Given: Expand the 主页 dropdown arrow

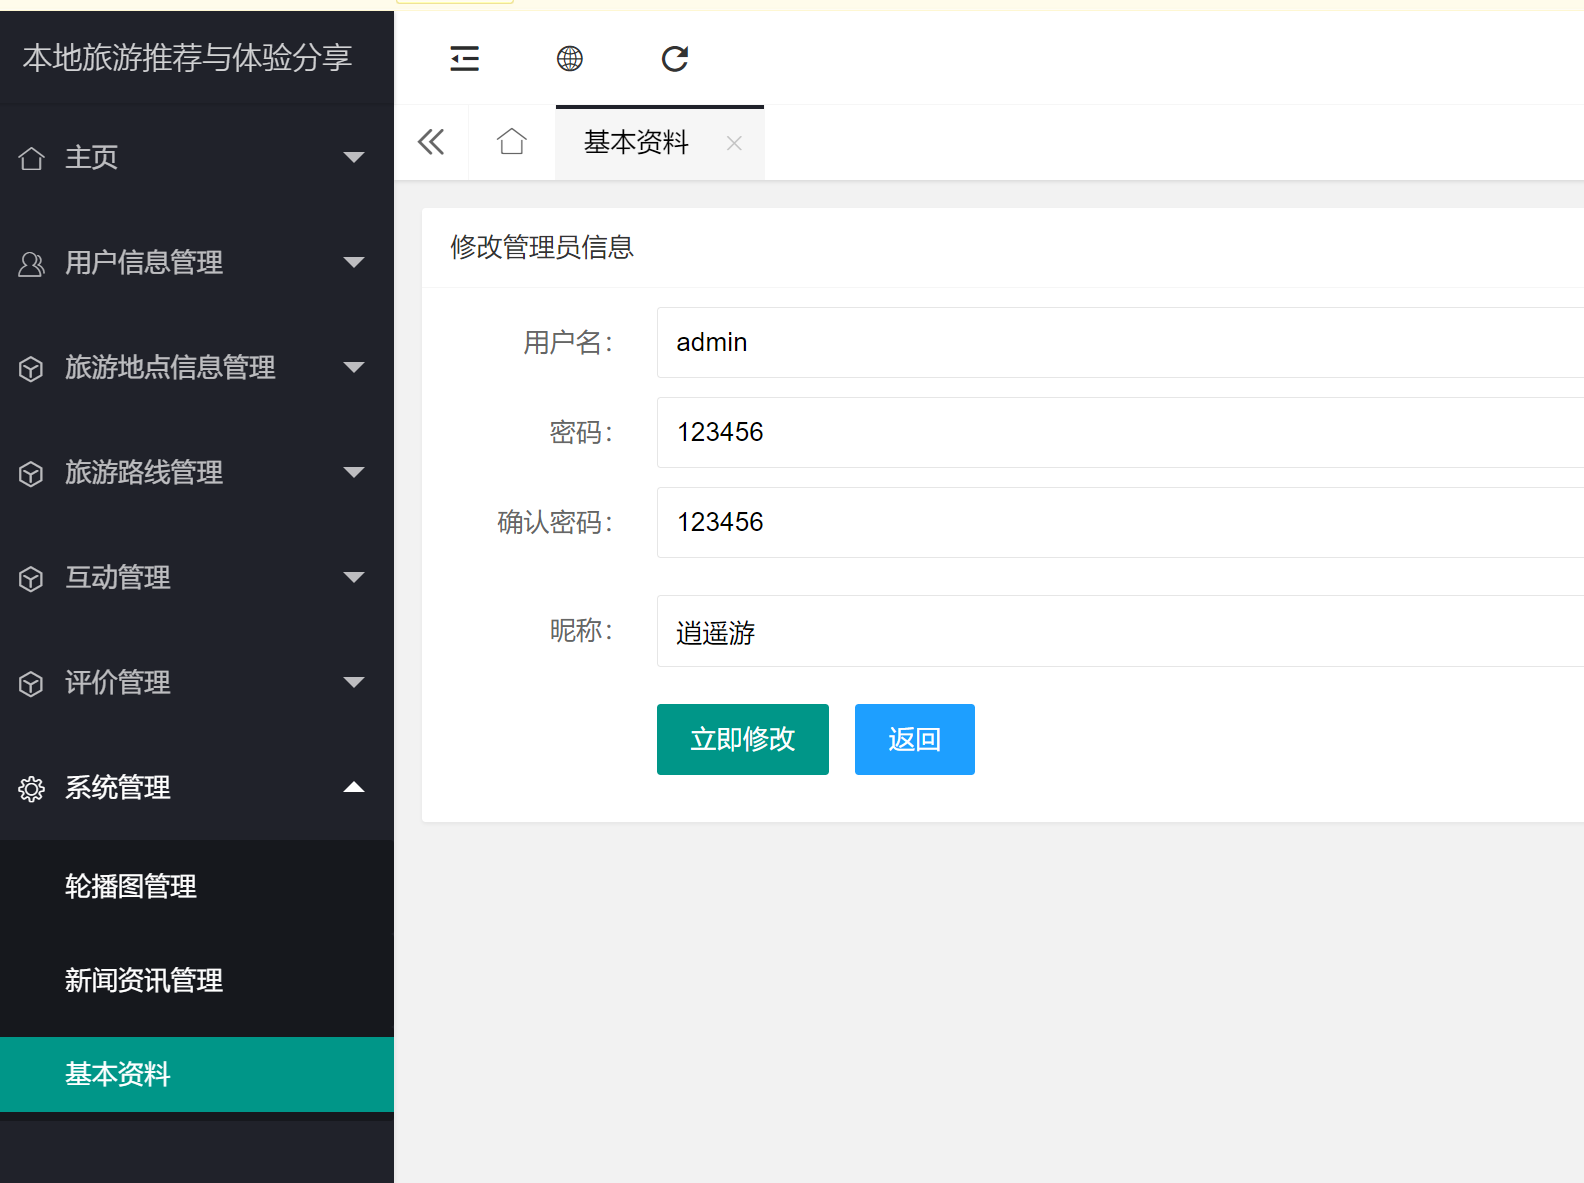Looking at the screenshot, I should click(x=353, y=157).
